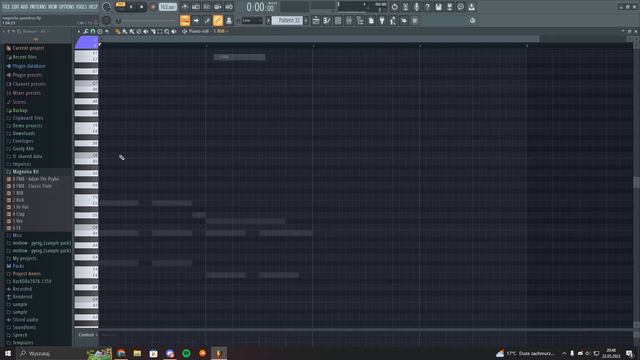Open the PATTERNS menu
This screenshot has height=360, width=640.
[38, 7]
